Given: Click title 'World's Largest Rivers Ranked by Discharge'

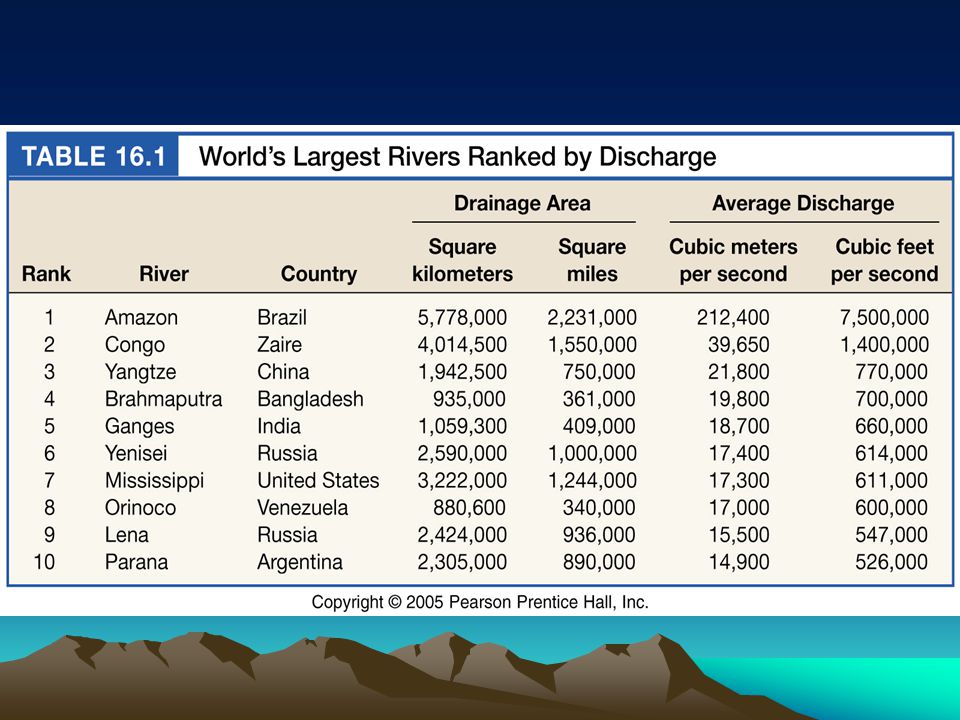Looking at the screenshot, I should pos(457,157).
